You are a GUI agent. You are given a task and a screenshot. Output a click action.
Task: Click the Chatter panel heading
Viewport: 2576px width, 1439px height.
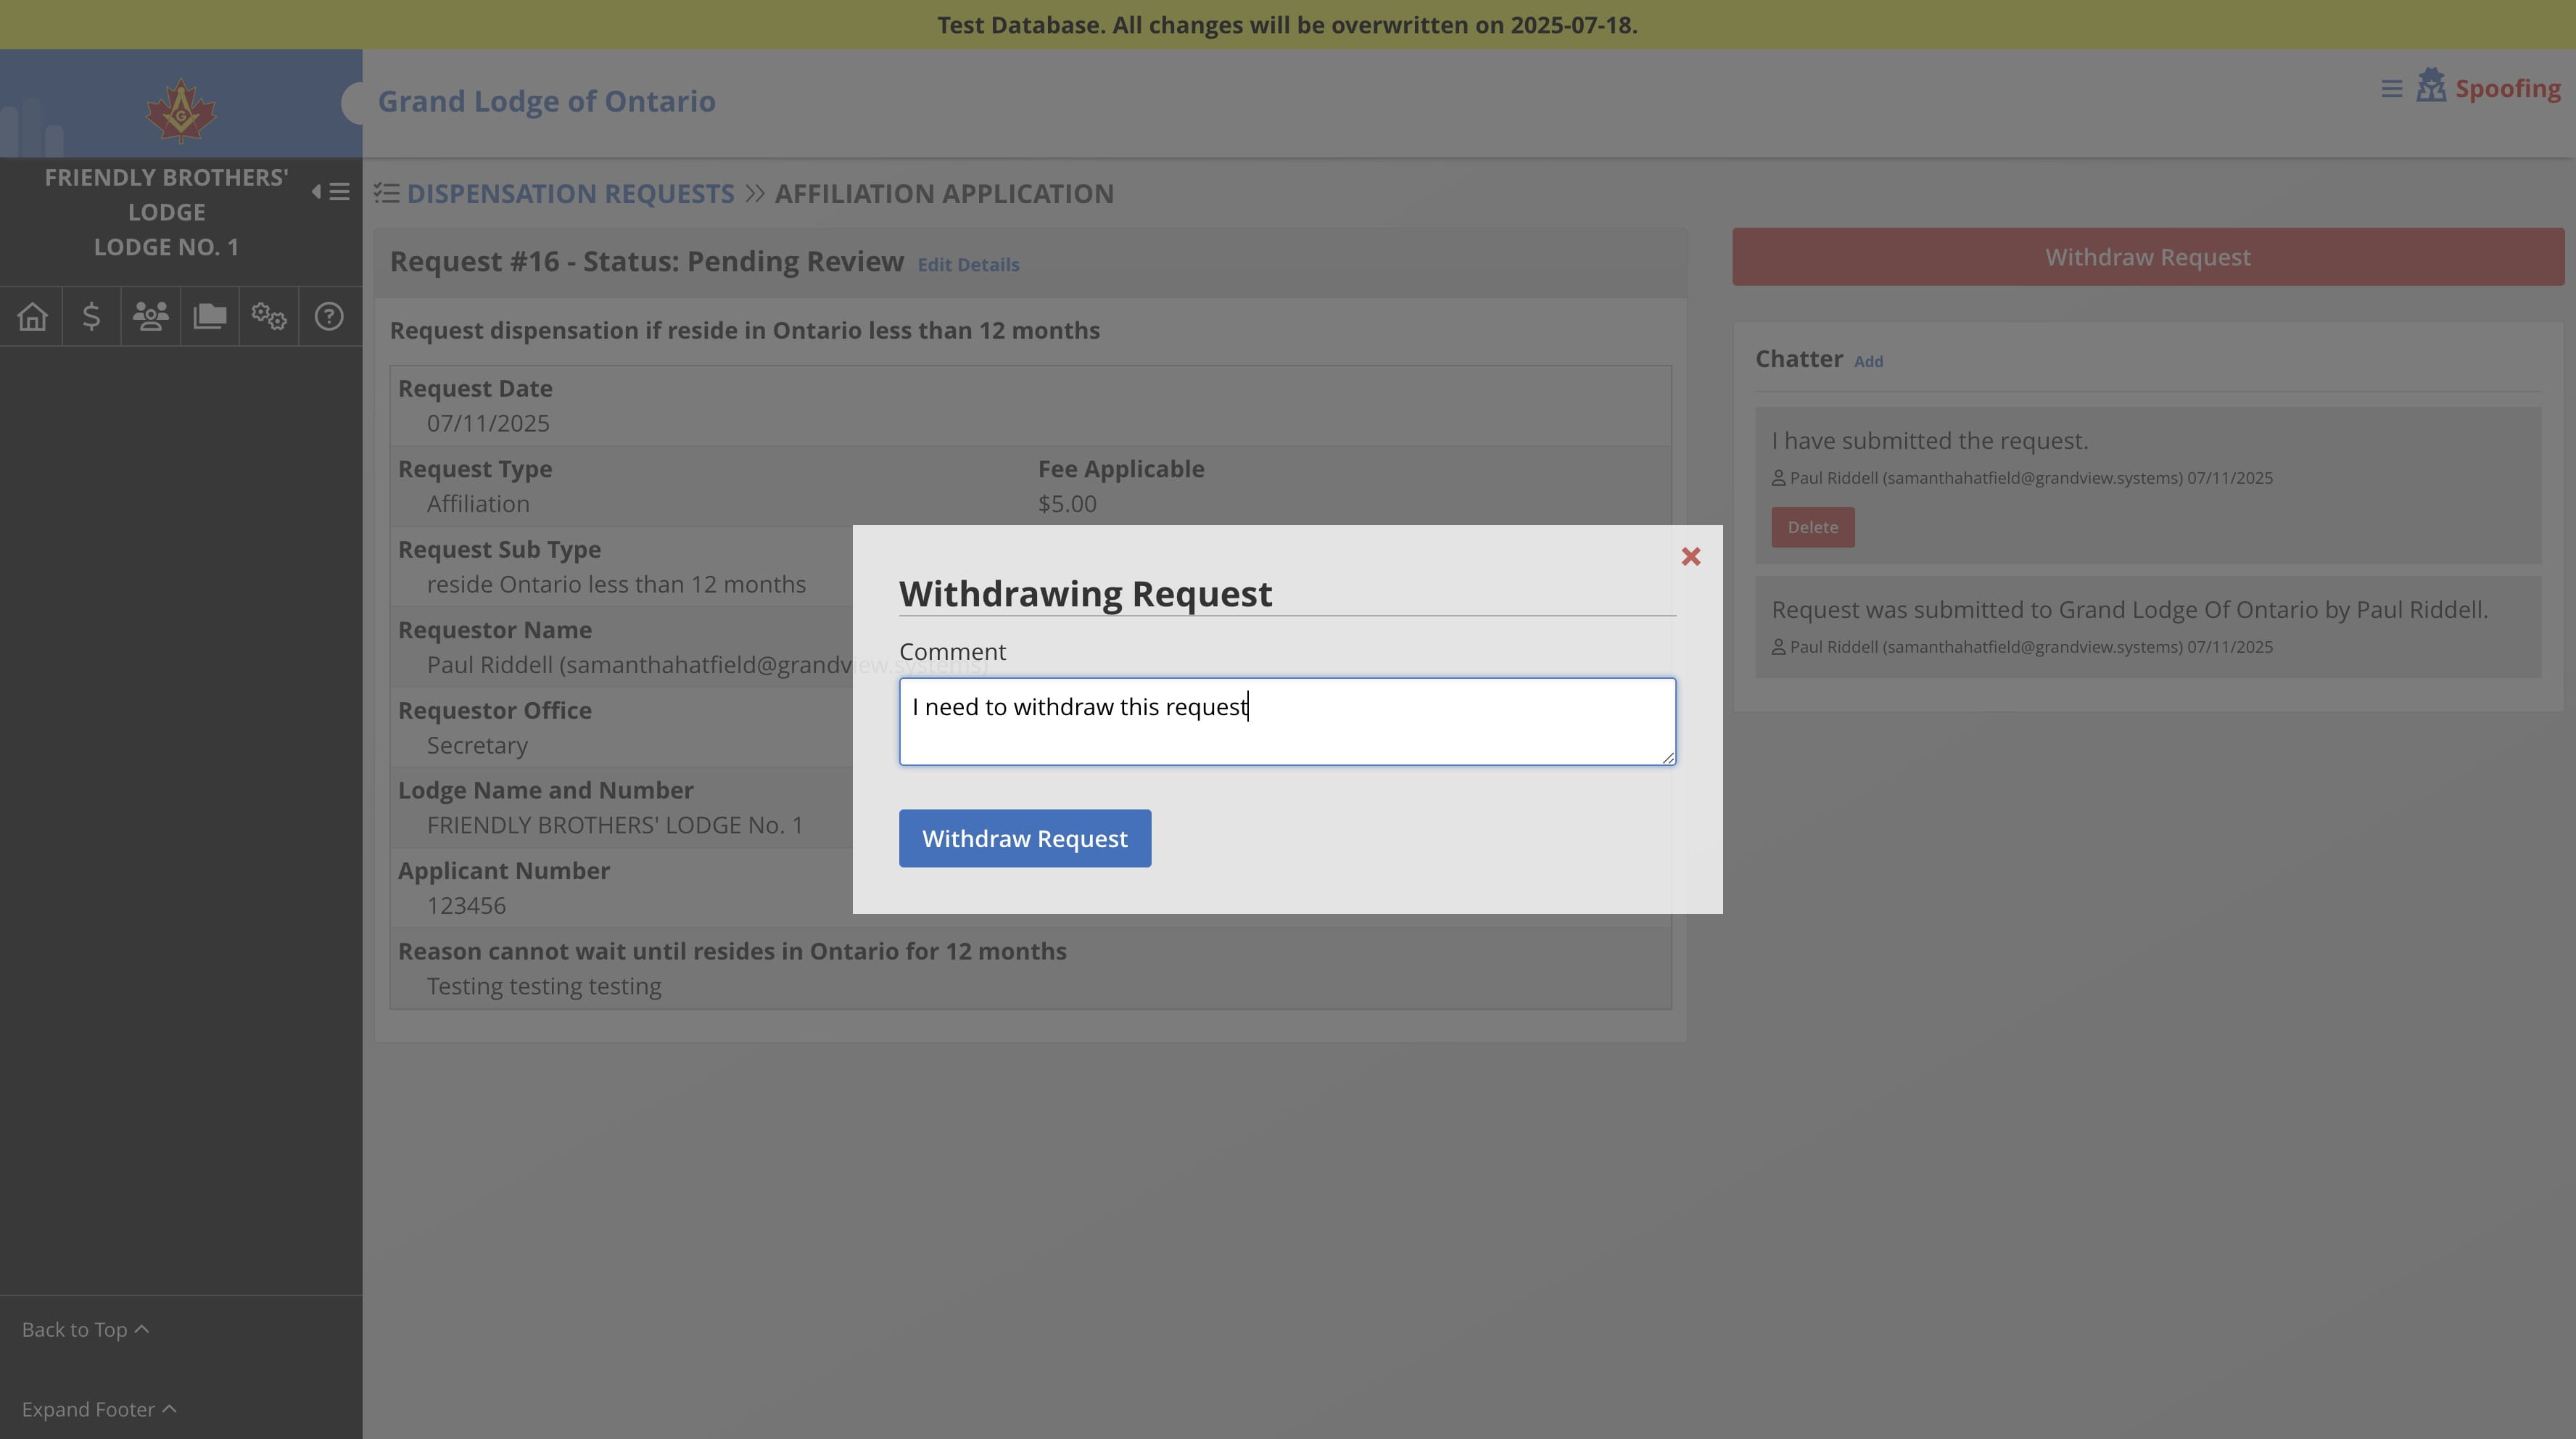click(x=1798, y=359)
